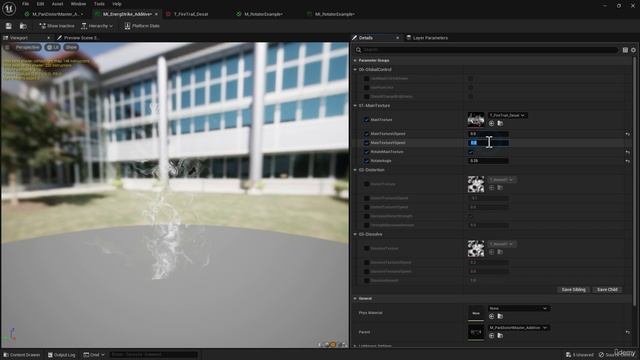Use selected asset icon for MainTexture

pos(491,123)
